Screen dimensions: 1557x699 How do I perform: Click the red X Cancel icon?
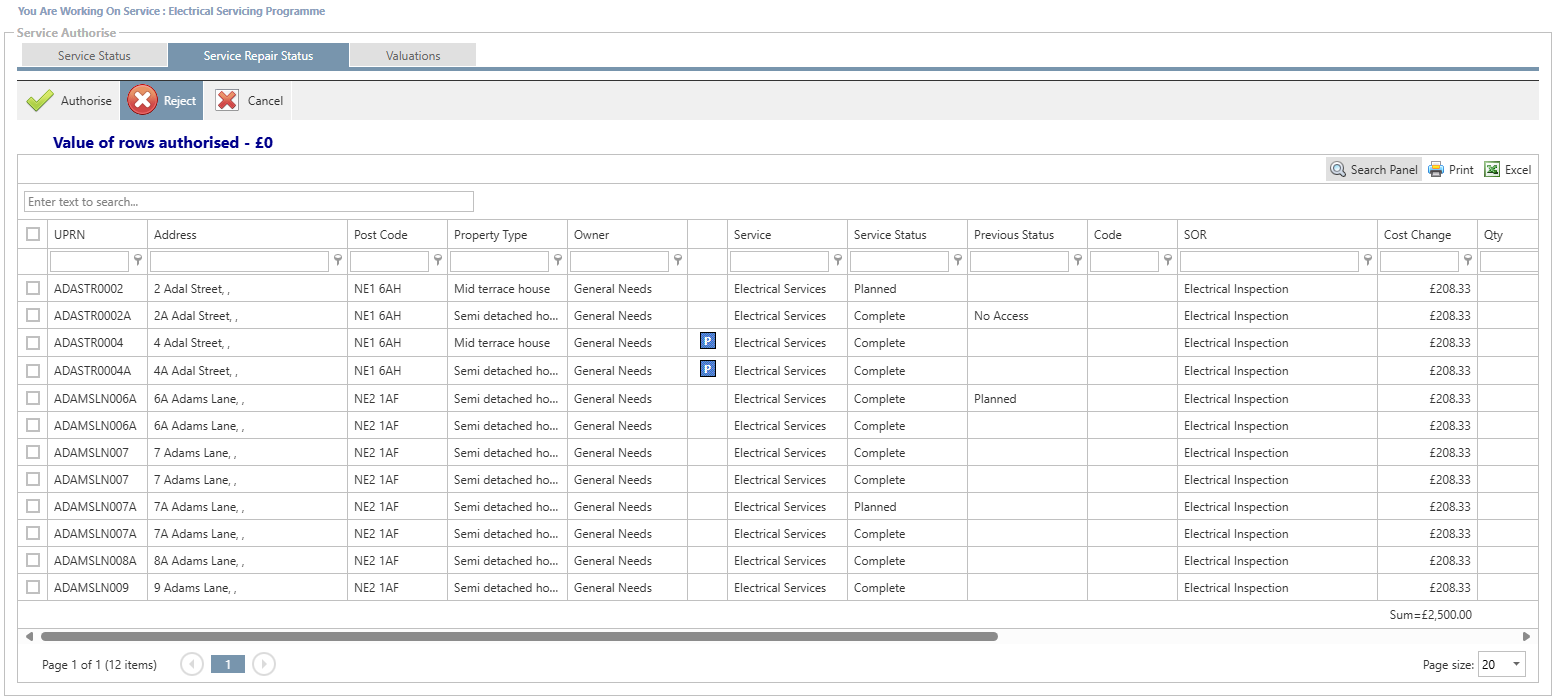[x=228, y=101]
